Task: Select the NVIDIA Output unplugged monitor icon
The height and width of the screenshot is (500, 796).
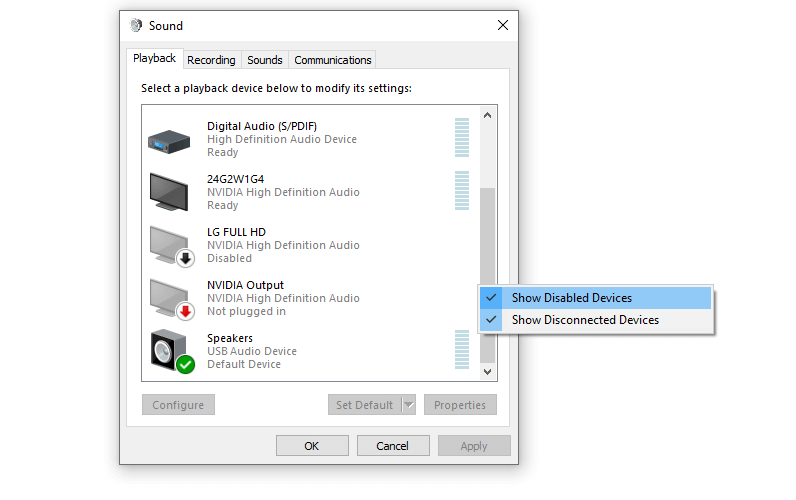Action: tap(171, 299)
